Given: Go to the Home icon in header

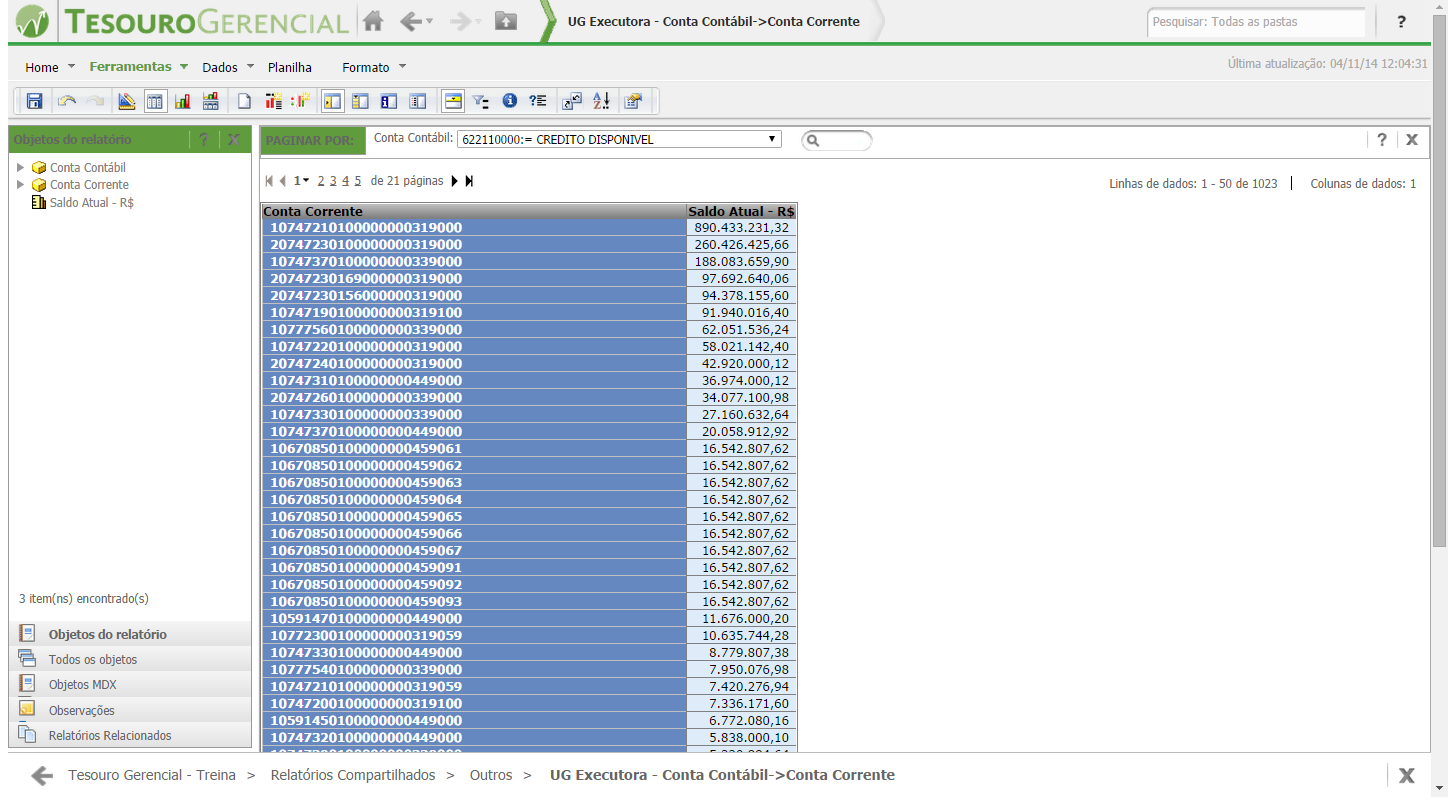Looking at the screenshot, I should (x=373, y=20).
